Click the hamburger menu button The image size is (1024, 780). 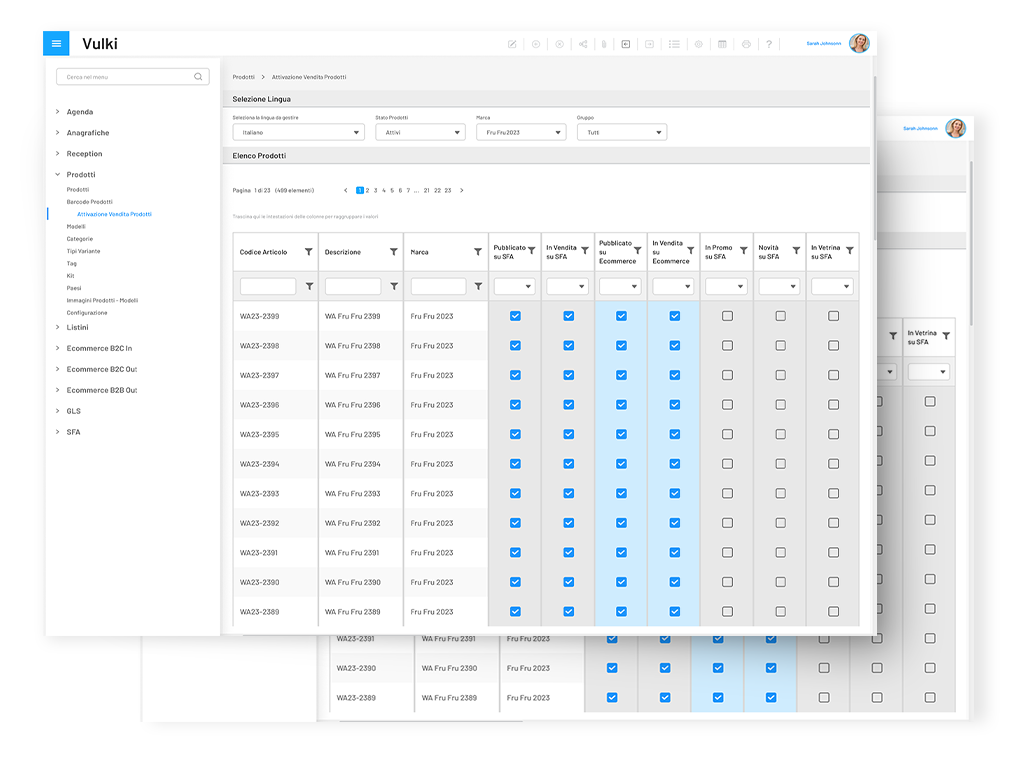point(57,44)
